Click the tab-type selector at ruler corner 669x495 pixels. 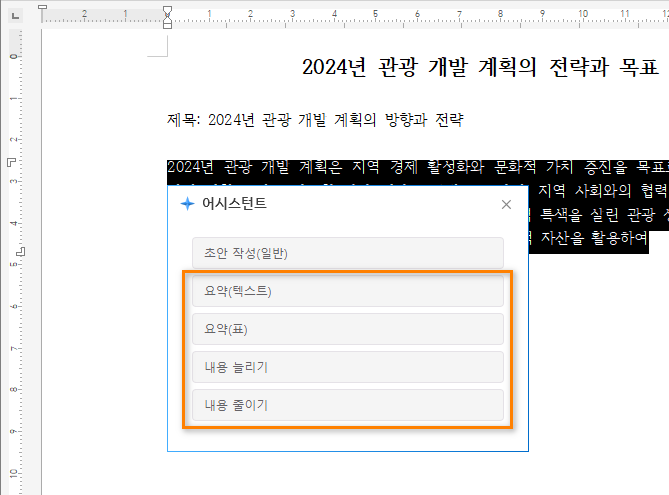[15, 16]
